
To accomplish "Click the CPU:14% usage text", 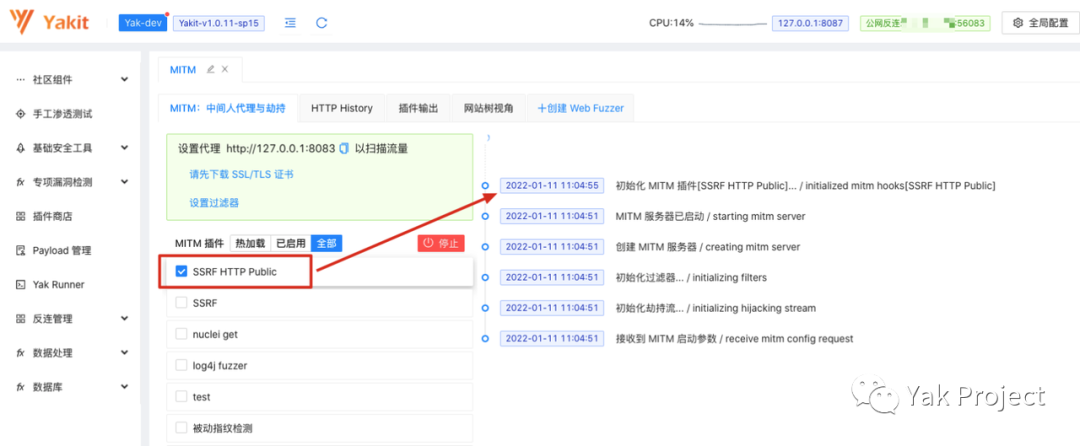I will pyautogui.click(x=671, y=23).
